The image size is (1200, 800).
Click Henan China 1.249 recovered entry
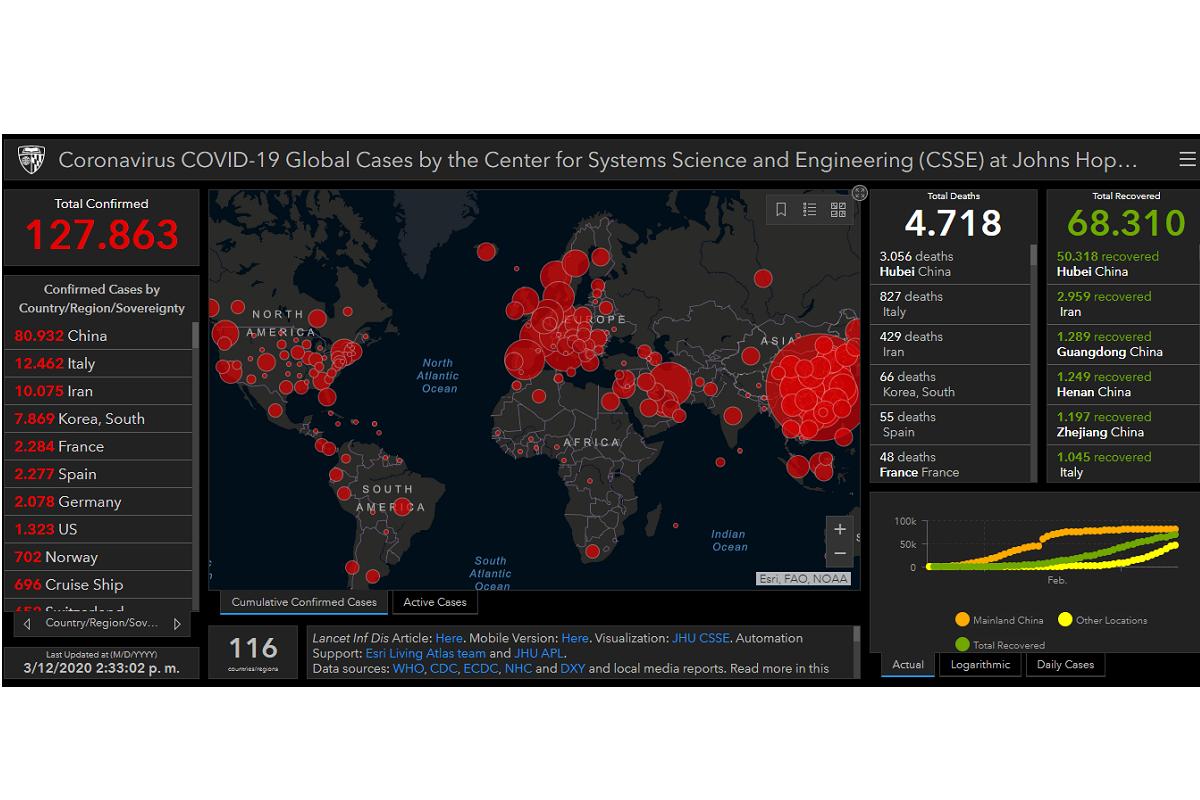click(x=1122, y=384)
